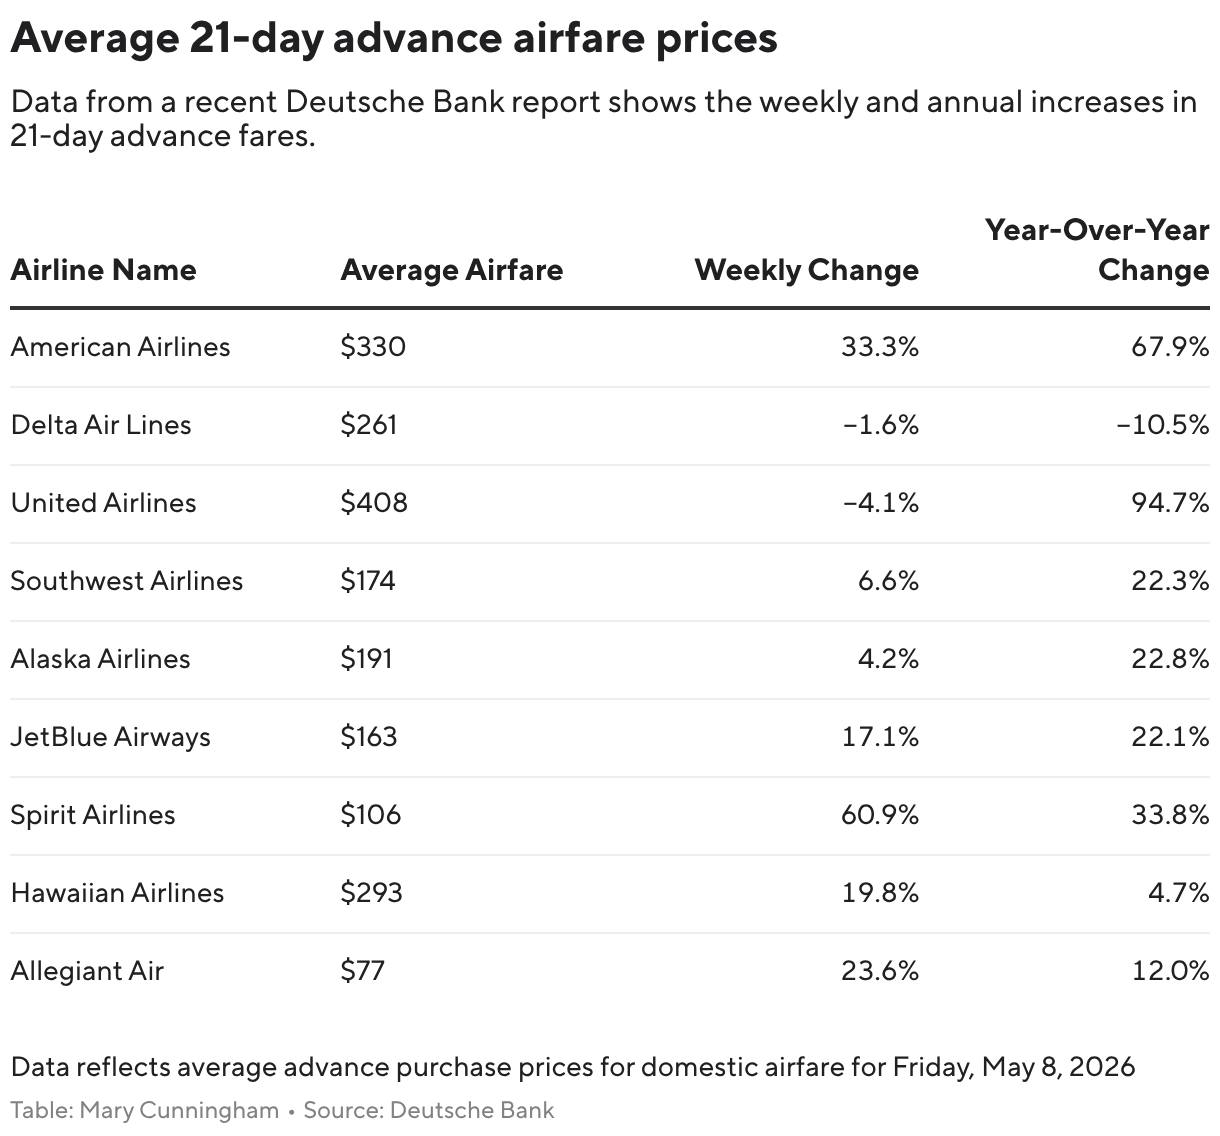Click United's 94.7% year-over-year value
1220x1136 pixels.
pos(1170,502)
